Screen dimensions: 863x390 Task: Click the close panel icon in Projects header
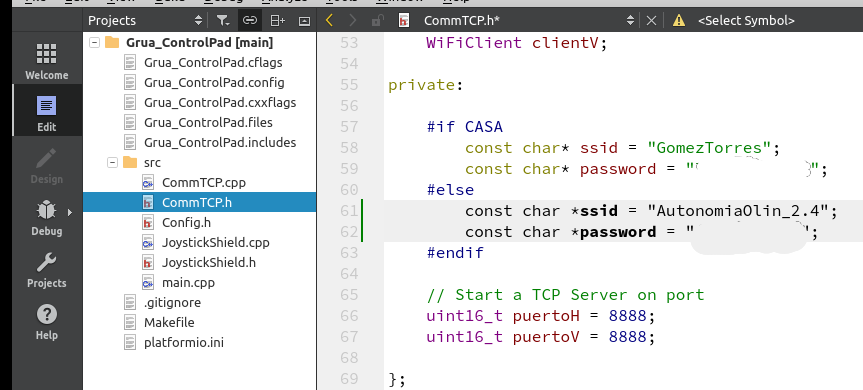(304, 21)
